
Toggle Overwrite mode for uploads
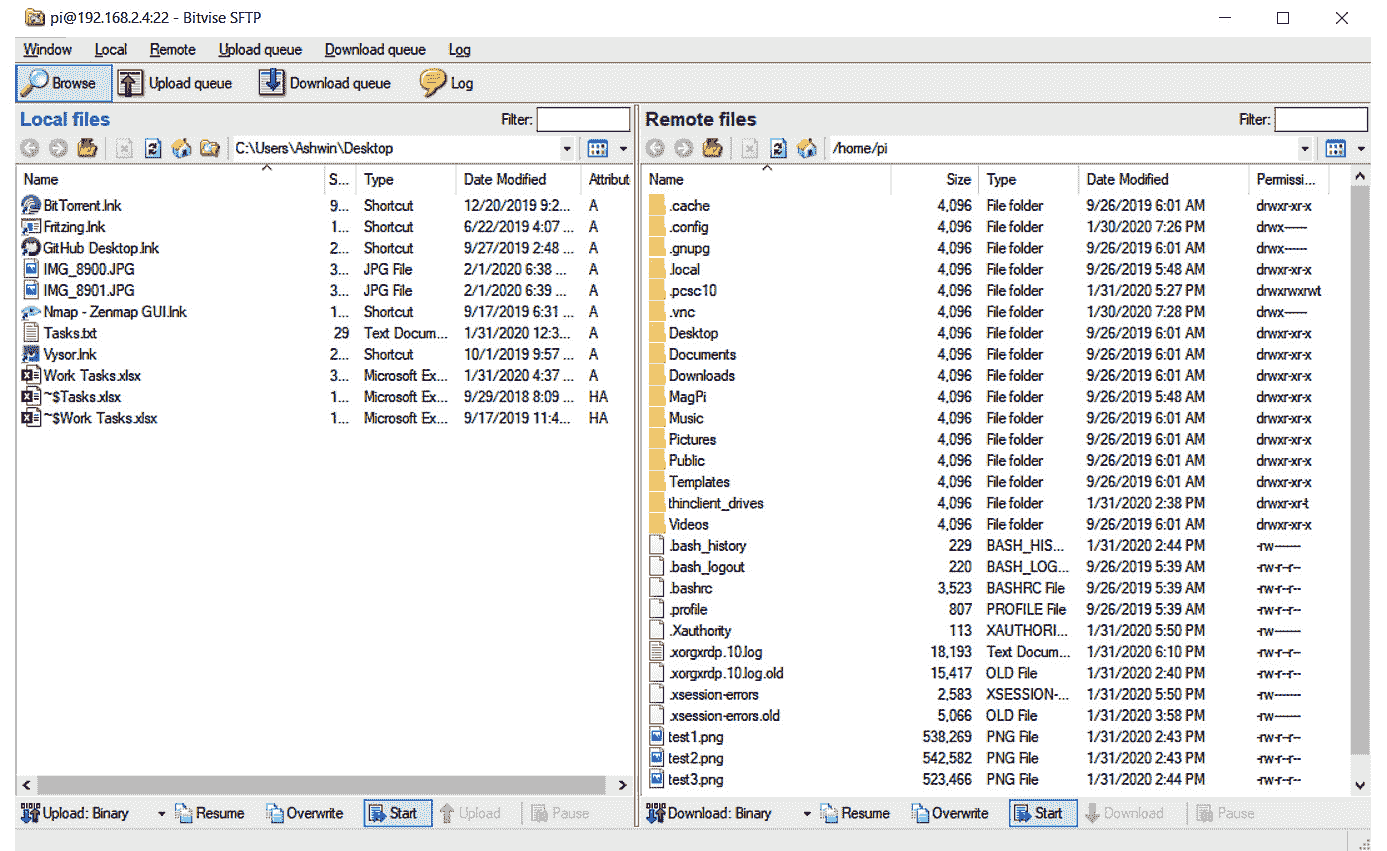(x=304, y=813)
